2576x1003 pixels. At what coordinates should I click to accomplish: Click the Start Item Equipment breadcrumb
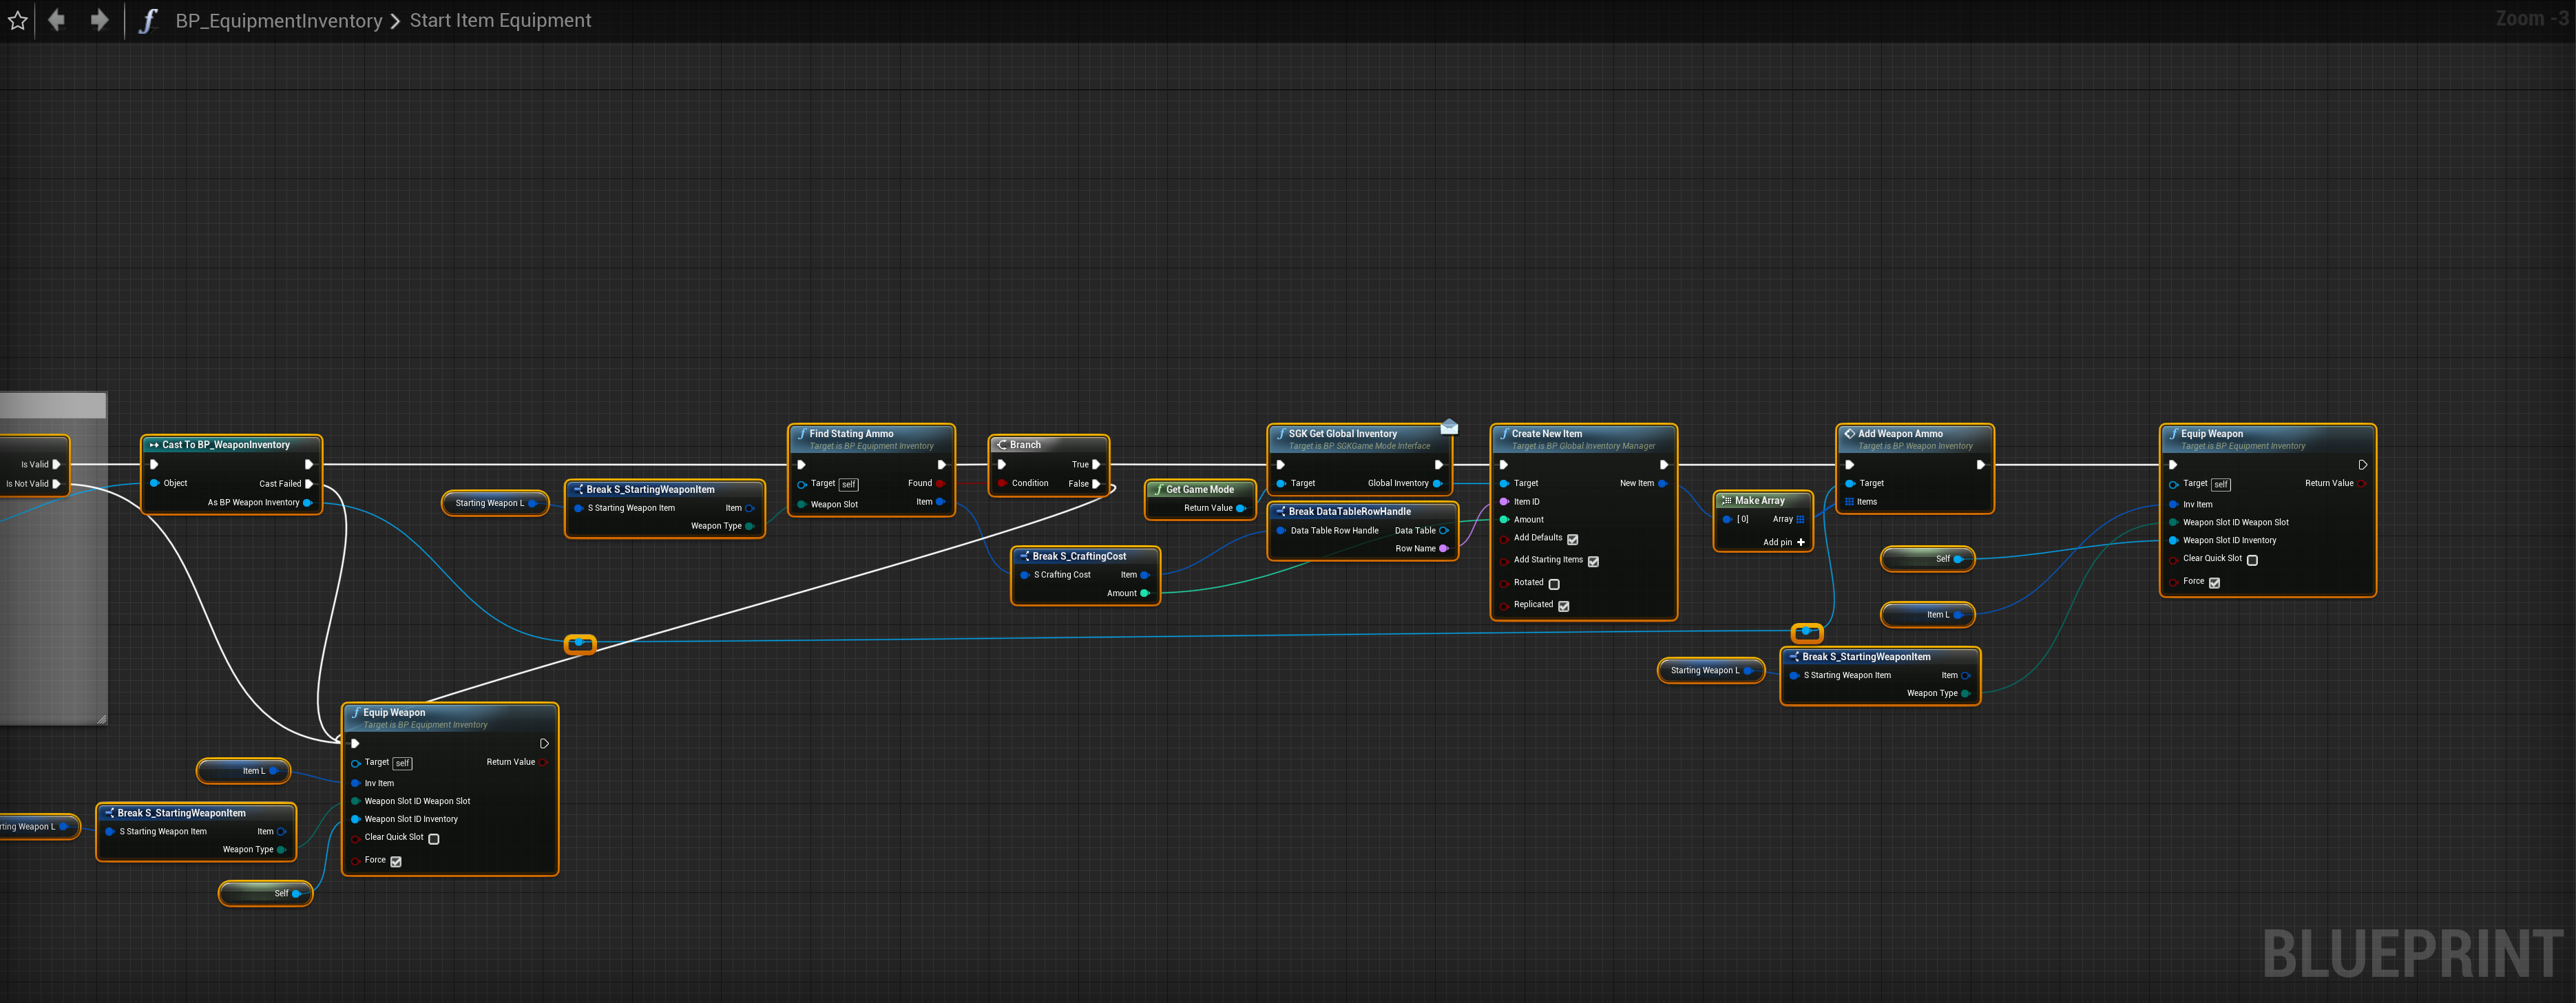[x=500, y=21]
